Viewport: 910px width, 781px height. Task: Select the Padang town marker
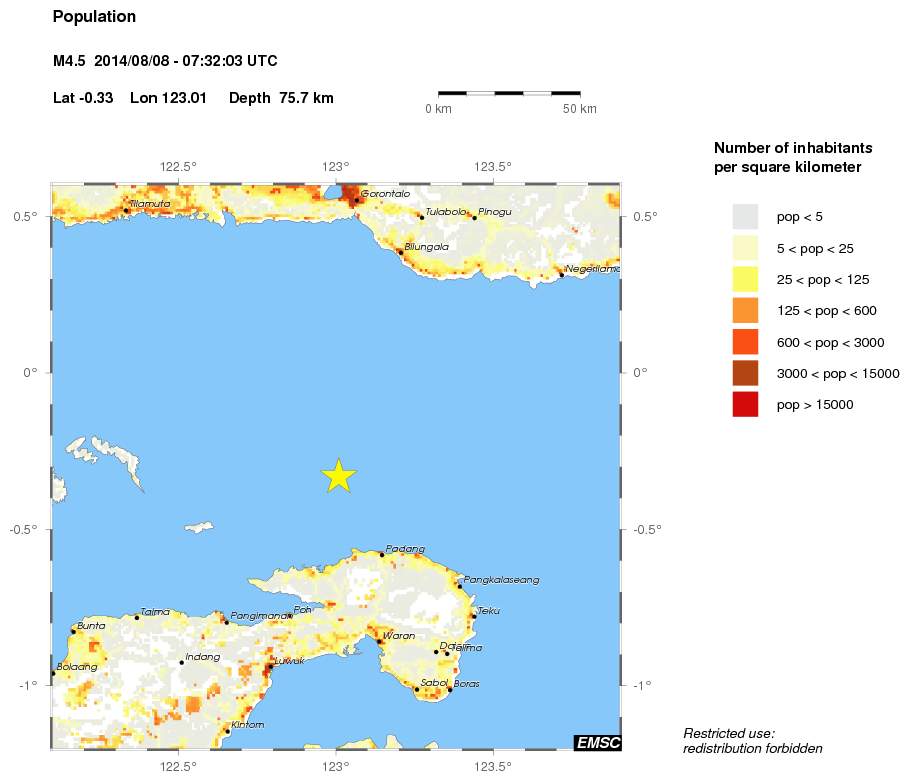pos(381,554)
